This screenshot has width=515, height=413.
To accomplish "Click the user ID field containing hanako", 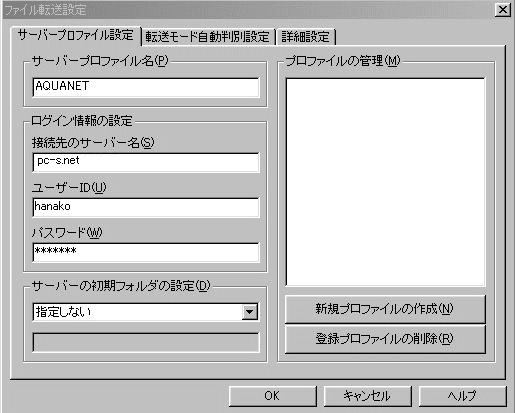I will tap(146, 207).
